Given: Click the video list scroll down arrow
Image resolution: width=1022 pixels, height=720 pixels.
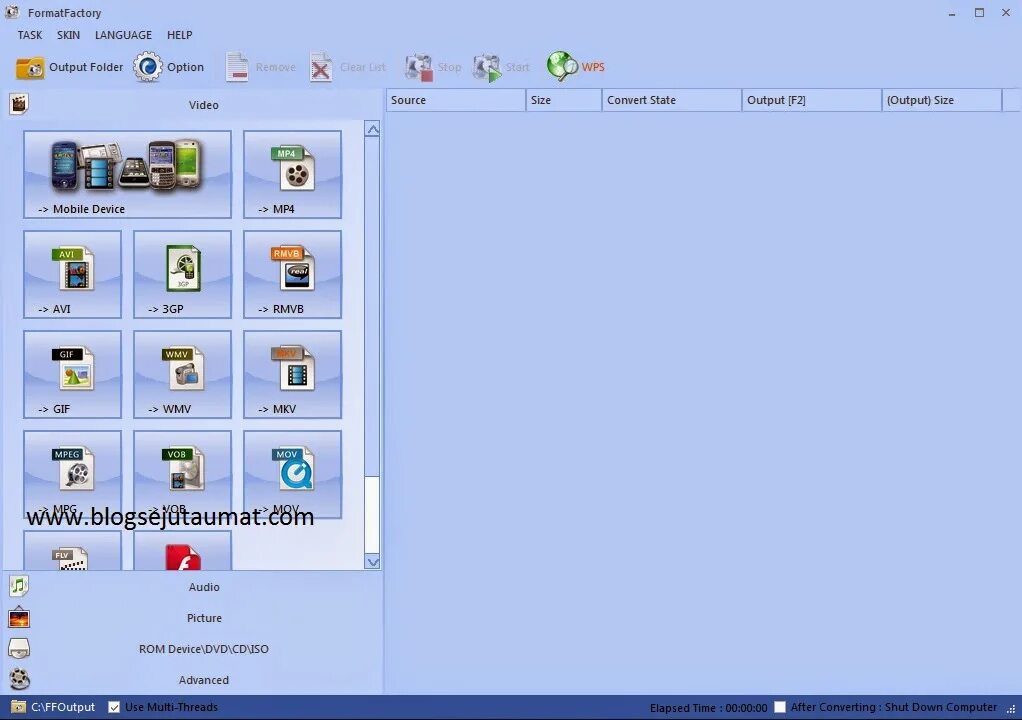Looking at the screenshot, I should click(x=372, y=562).
